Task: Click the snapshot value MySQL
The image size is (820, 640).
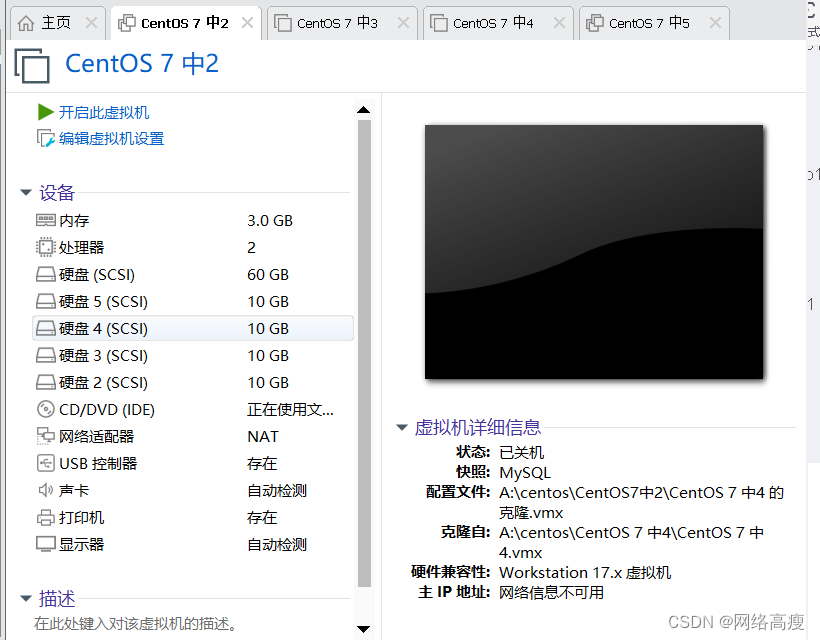Action: coord(525,473)
